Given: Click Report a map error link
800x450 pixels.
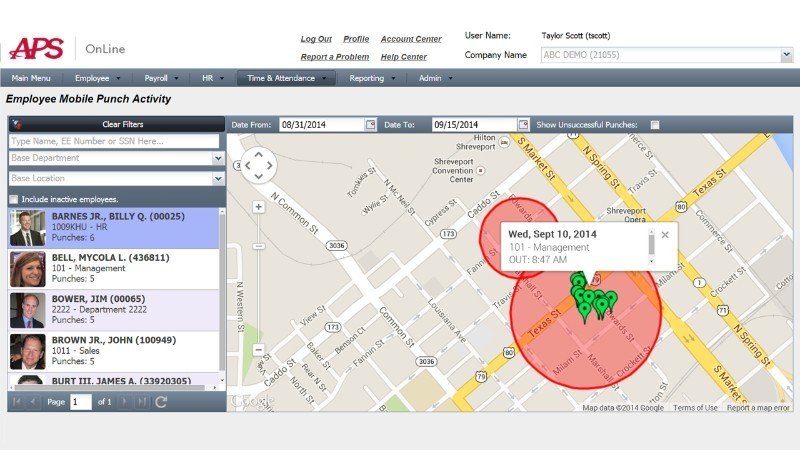Looking at the screenshot, I should (758, 408).
